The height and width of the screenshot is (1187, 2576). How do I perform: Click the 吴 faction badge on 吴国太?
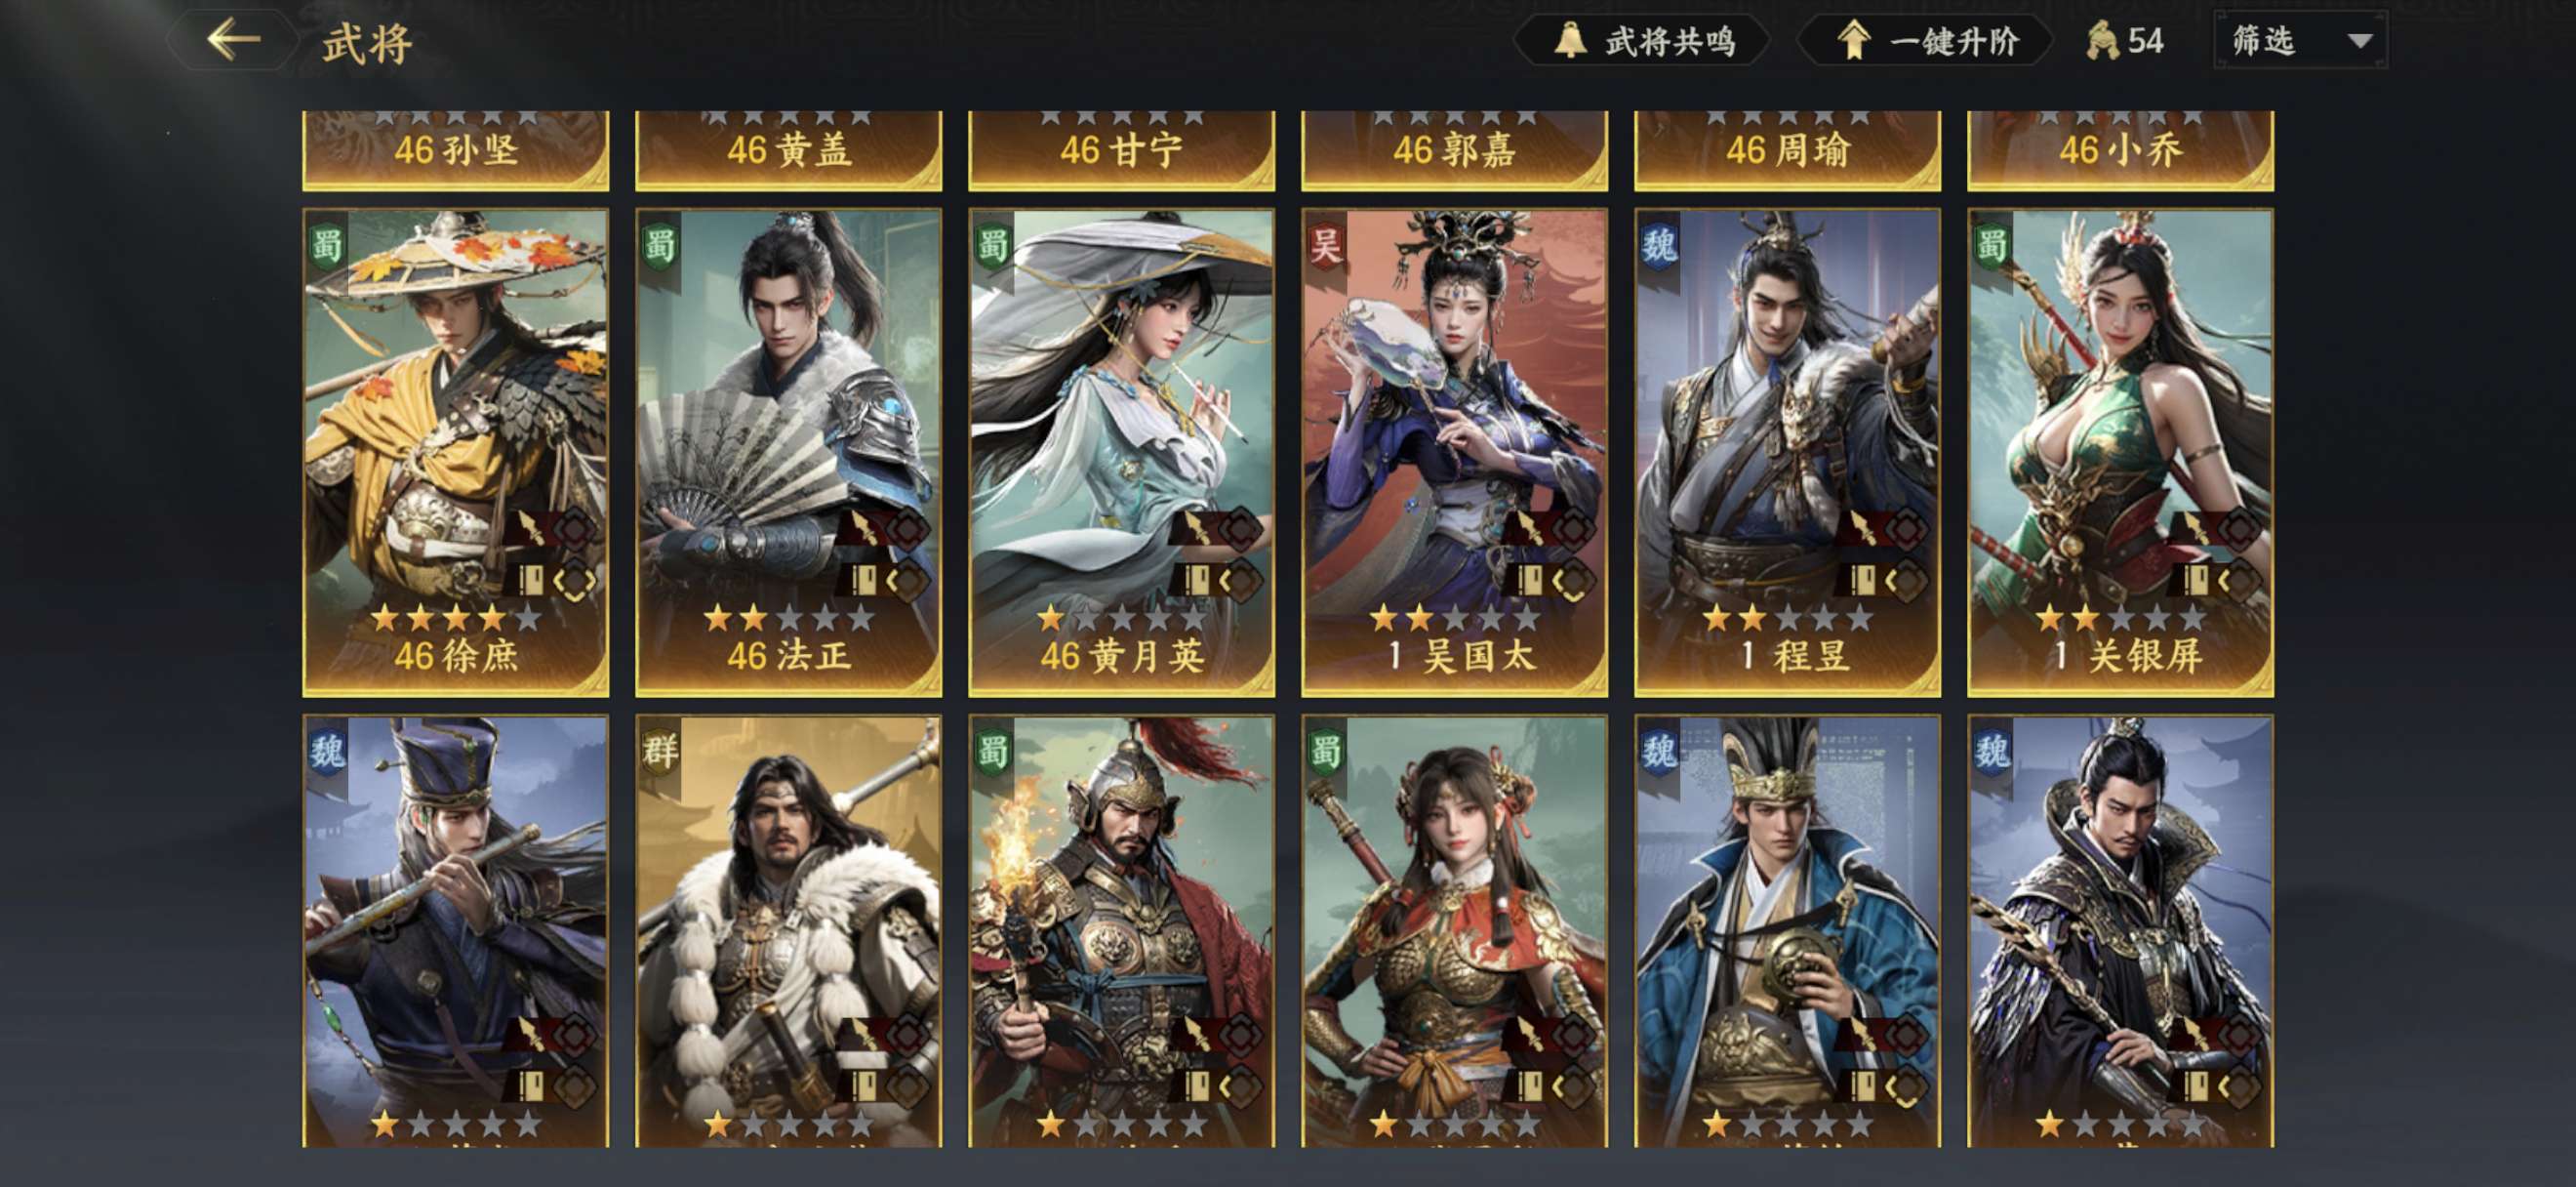pos(1325,243)
